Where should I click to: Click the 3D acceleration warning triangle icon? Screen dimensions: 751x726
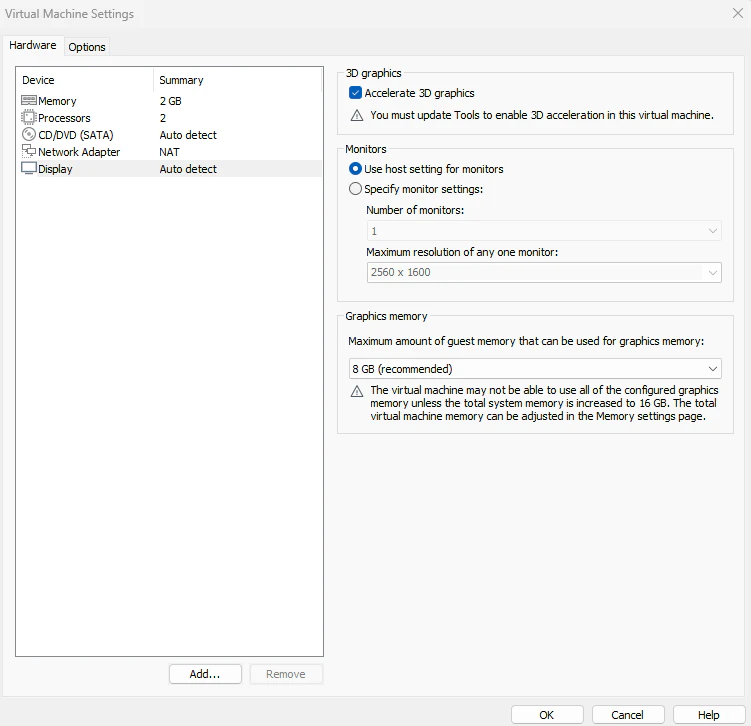(357, 115)
